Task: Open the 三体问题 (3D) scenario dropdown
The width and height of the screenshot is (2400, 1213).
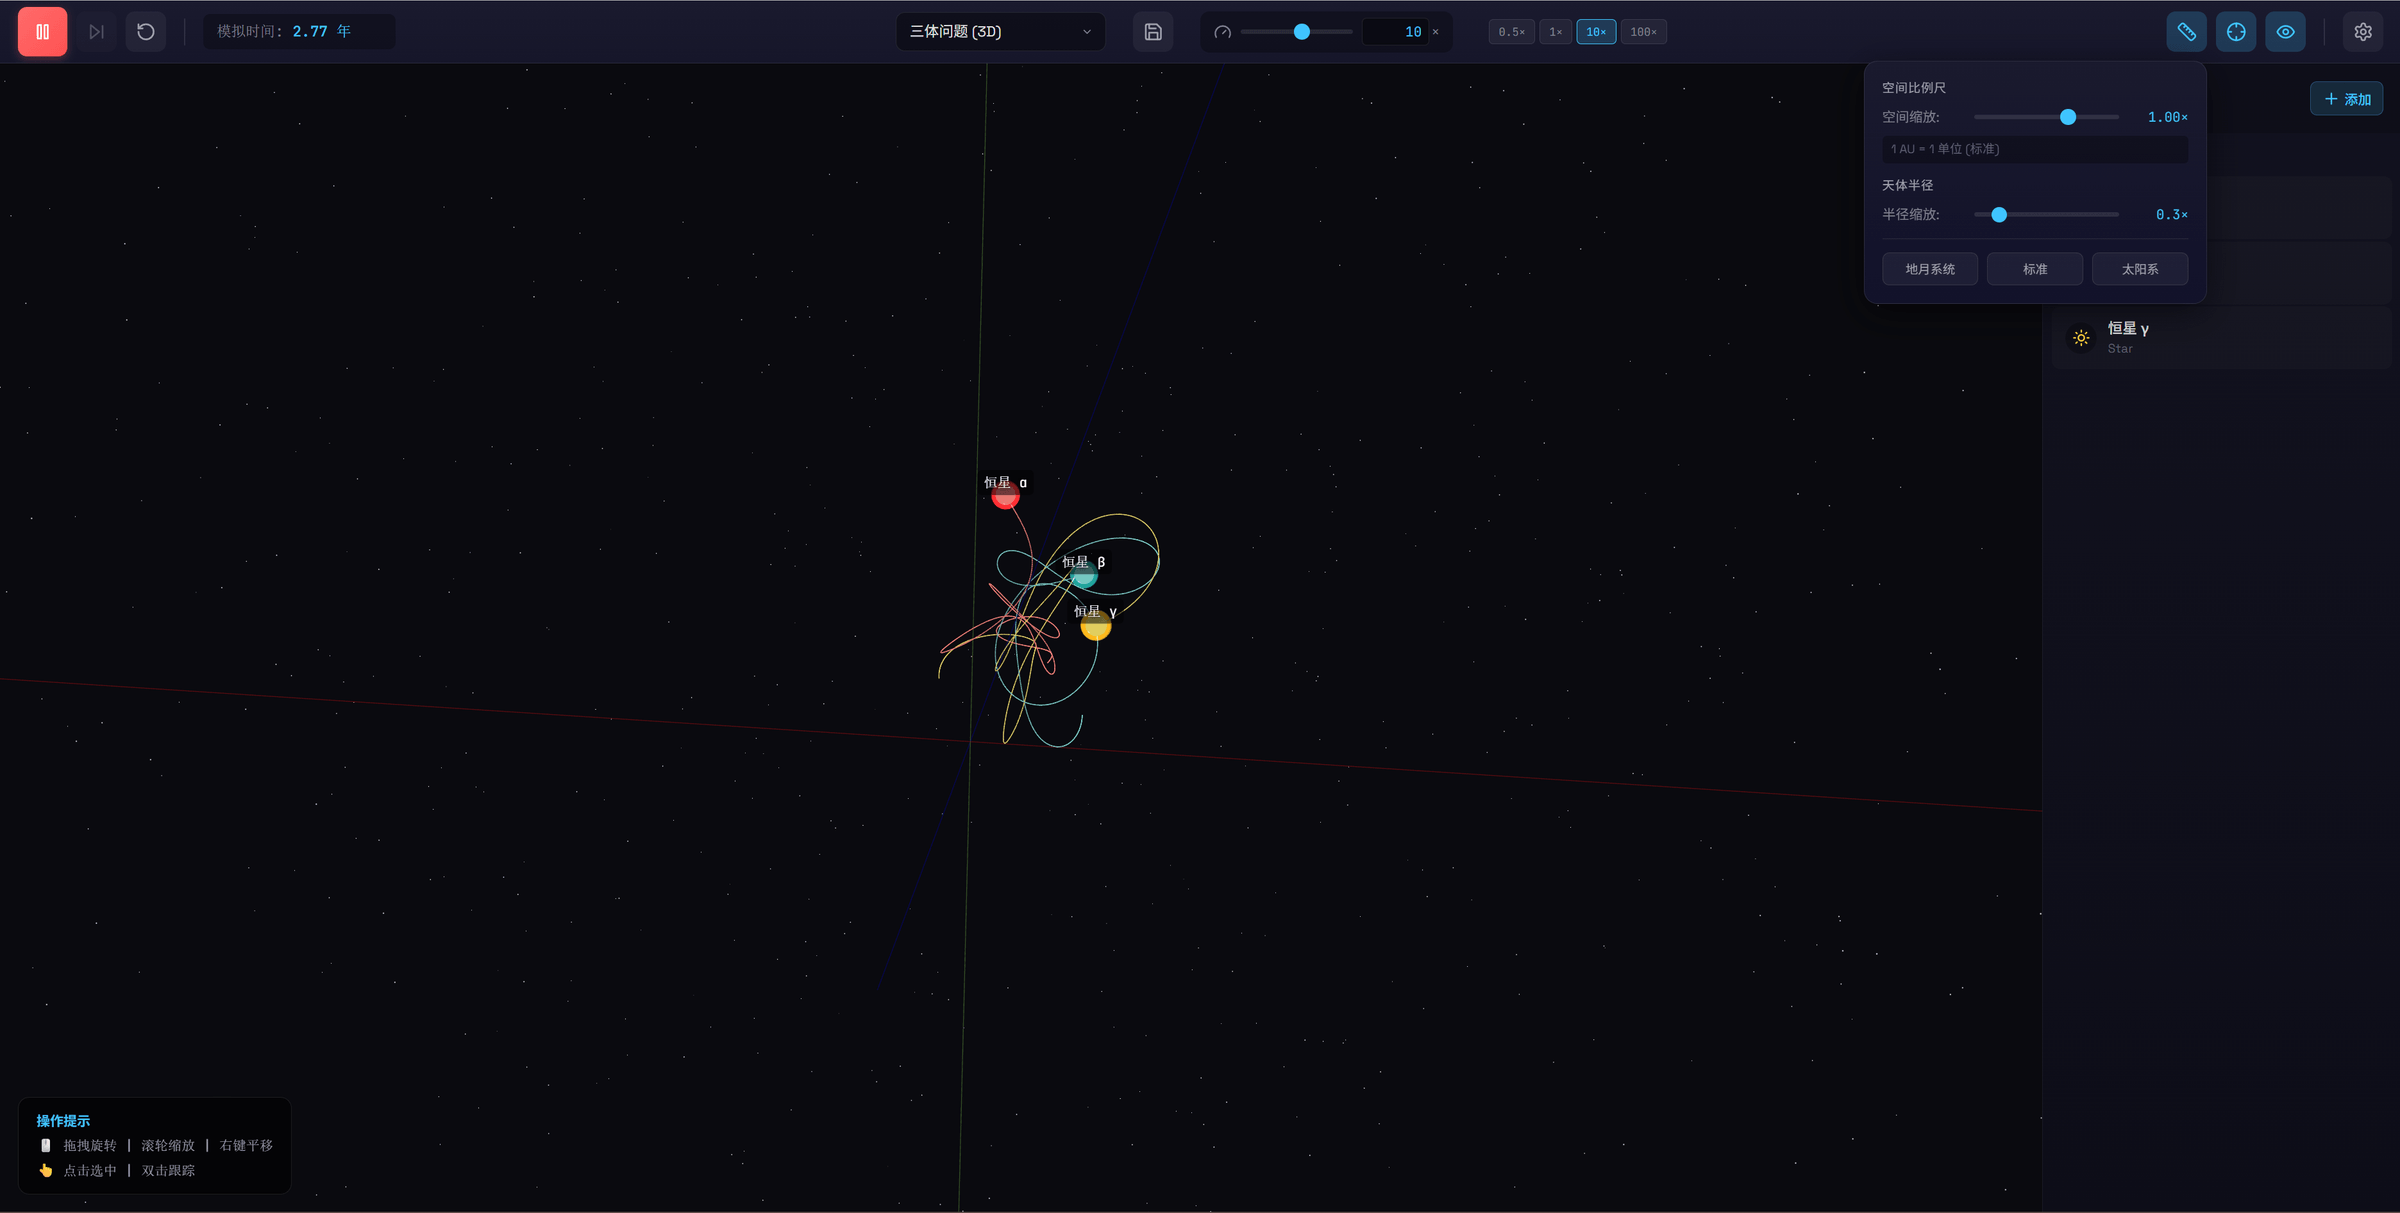Action: (1000, 32)
